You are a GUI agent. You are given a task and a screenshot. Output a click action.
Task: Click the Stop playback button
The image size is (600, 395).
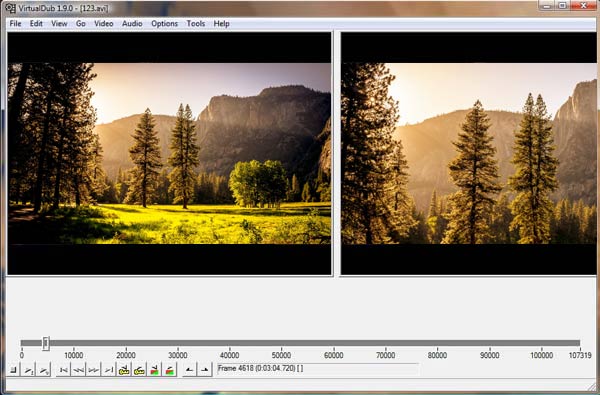pyautogui.click(x=14, y=370)
